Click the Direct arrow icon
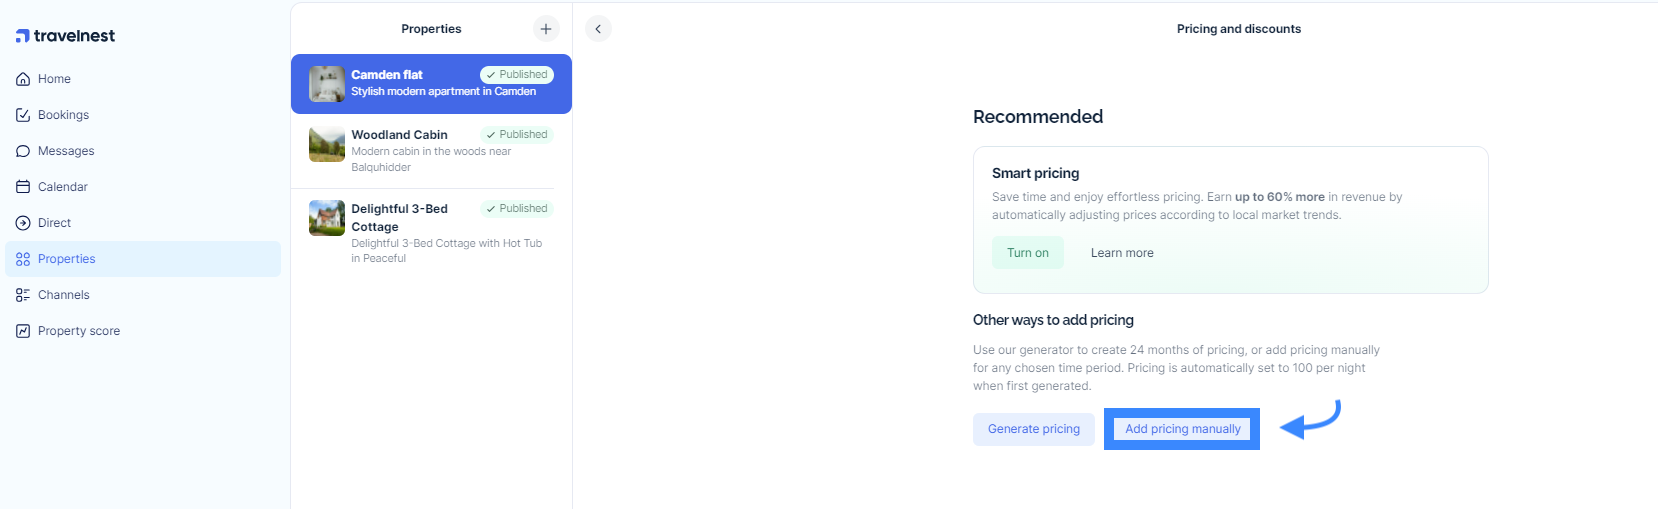Viewport: 1658px width, 509px height. tap(23, 223)
